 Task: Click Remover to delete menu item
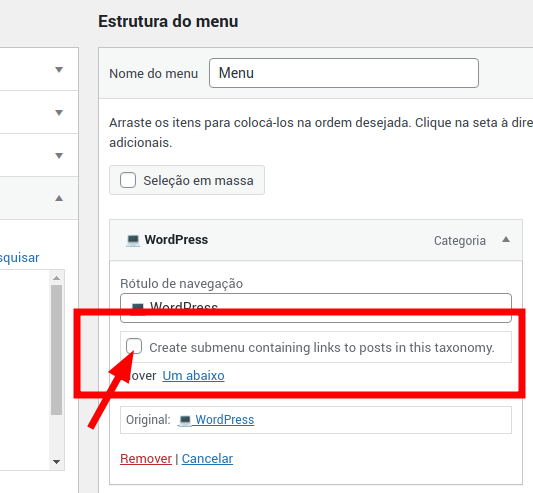pyautogui.click(x=146, y=459)
